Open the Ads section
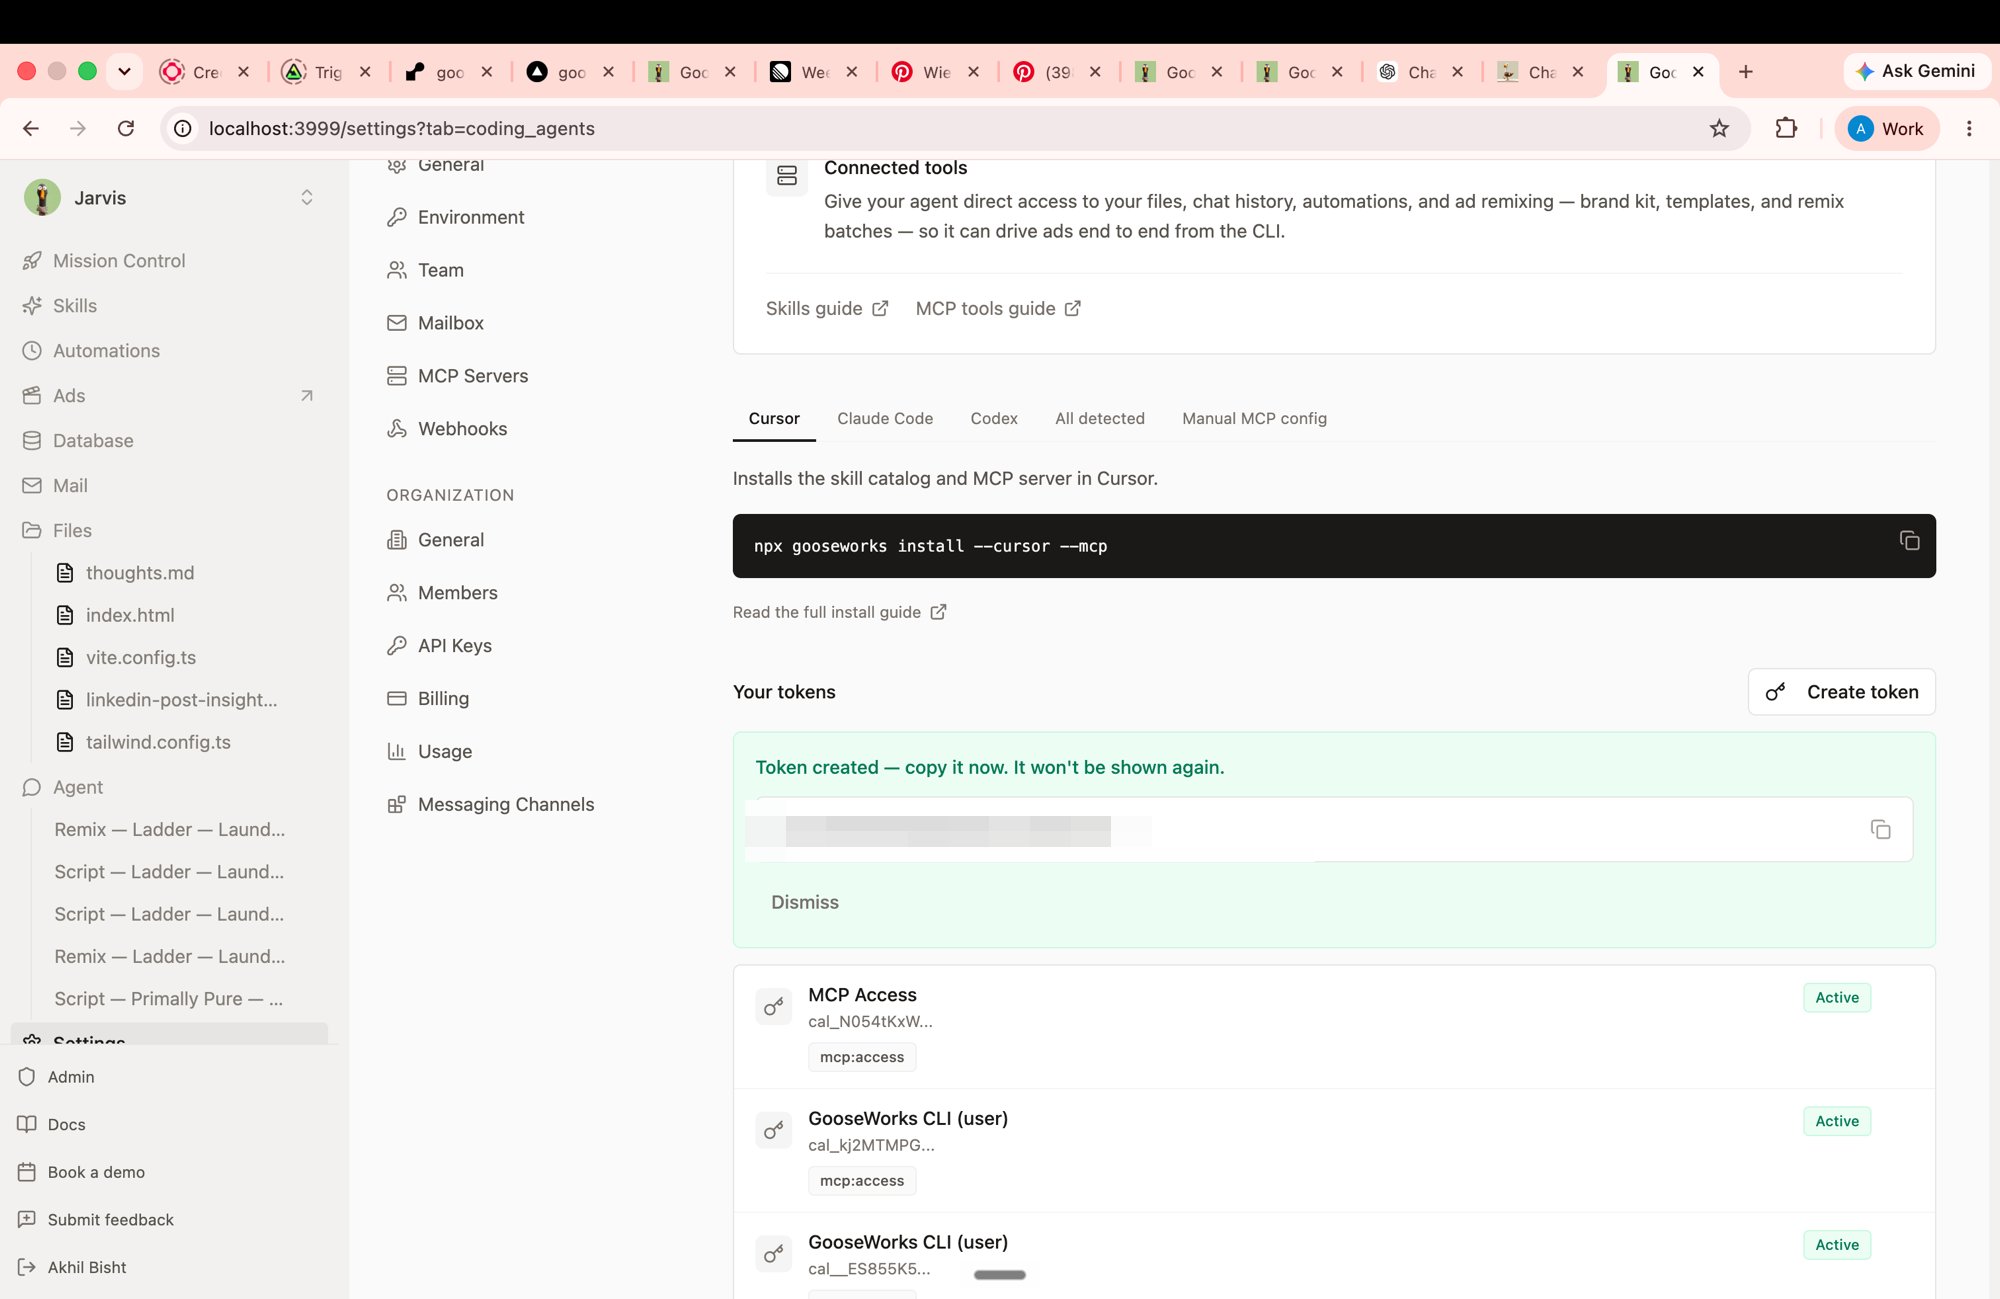 click(x=69, y=395)
